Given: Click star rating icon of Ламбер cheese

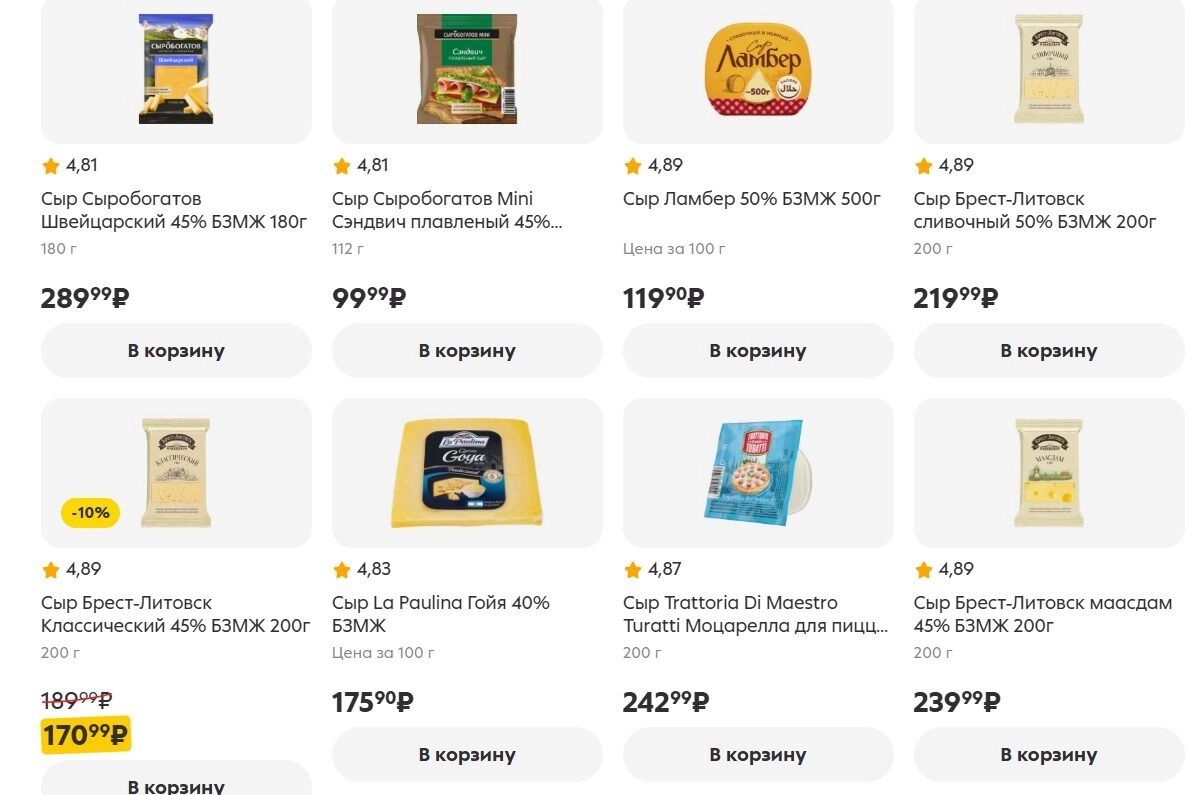Looking at the screenshot, I should point(632,166).
